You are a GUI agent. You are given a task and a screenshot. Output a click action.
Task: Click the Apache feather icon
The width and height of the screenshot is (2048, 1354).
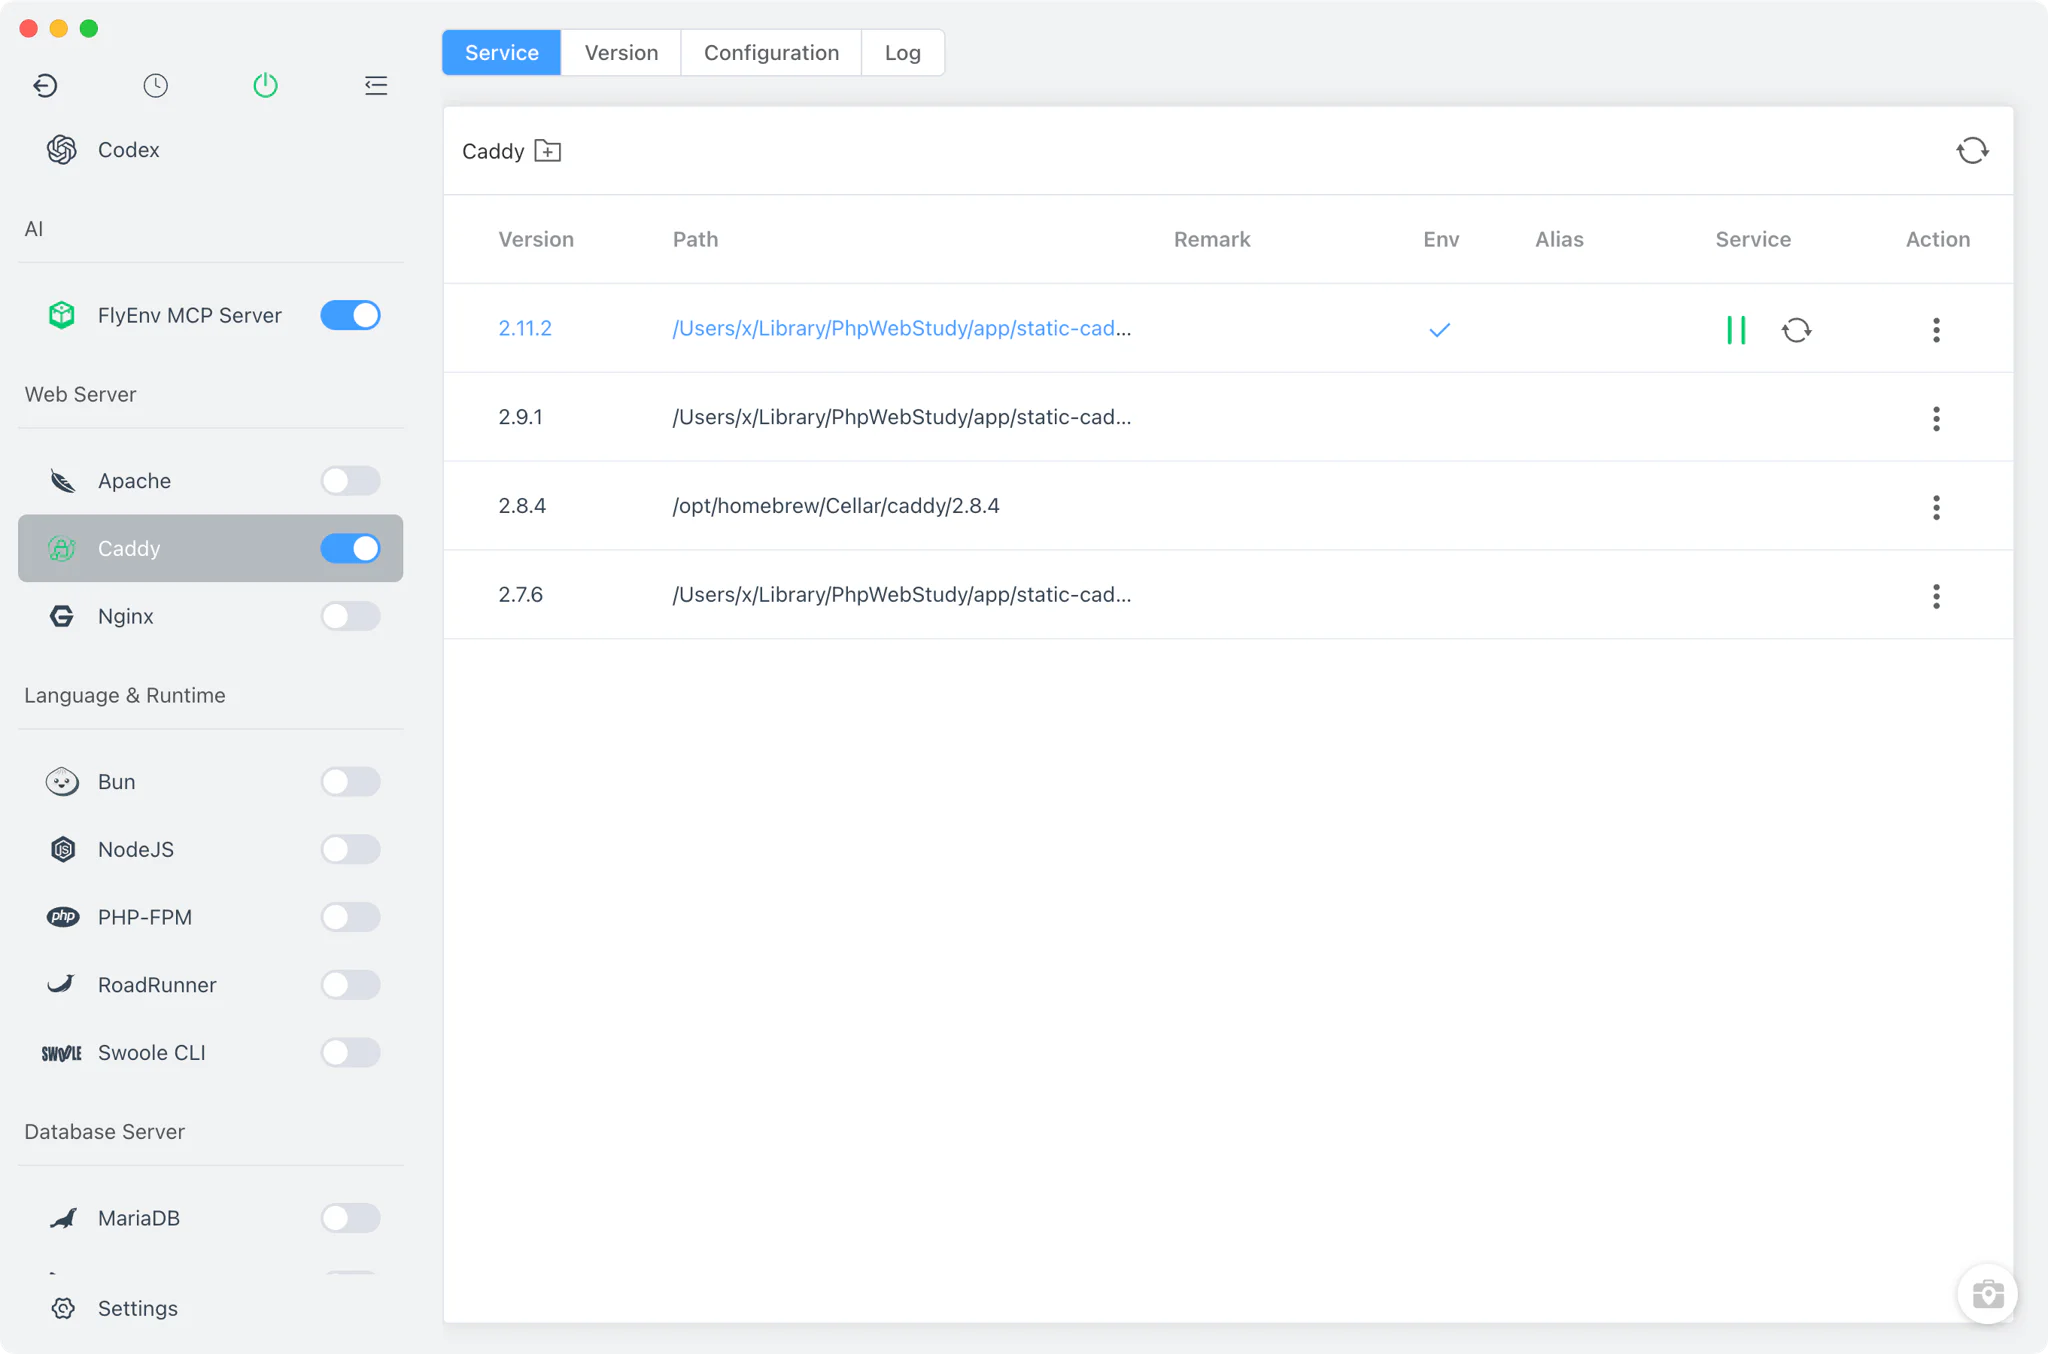click(62, 481)
